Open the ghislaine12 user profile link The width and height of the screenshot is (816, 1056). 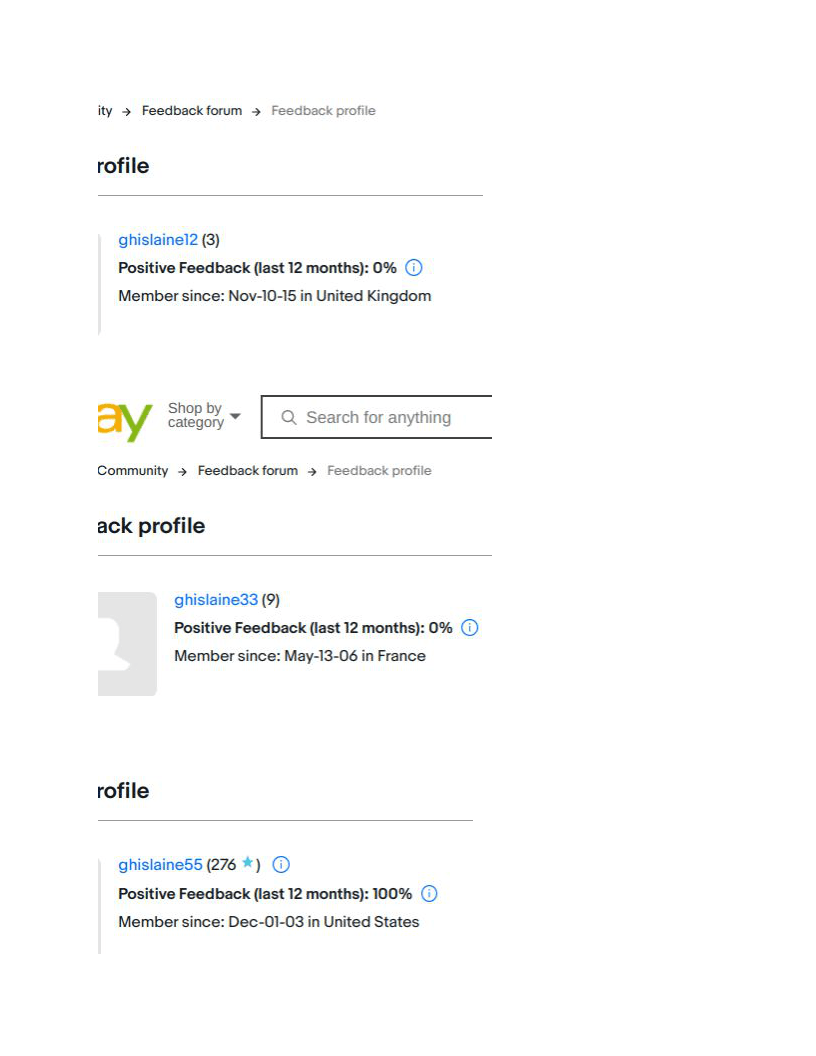coord(158,240)
